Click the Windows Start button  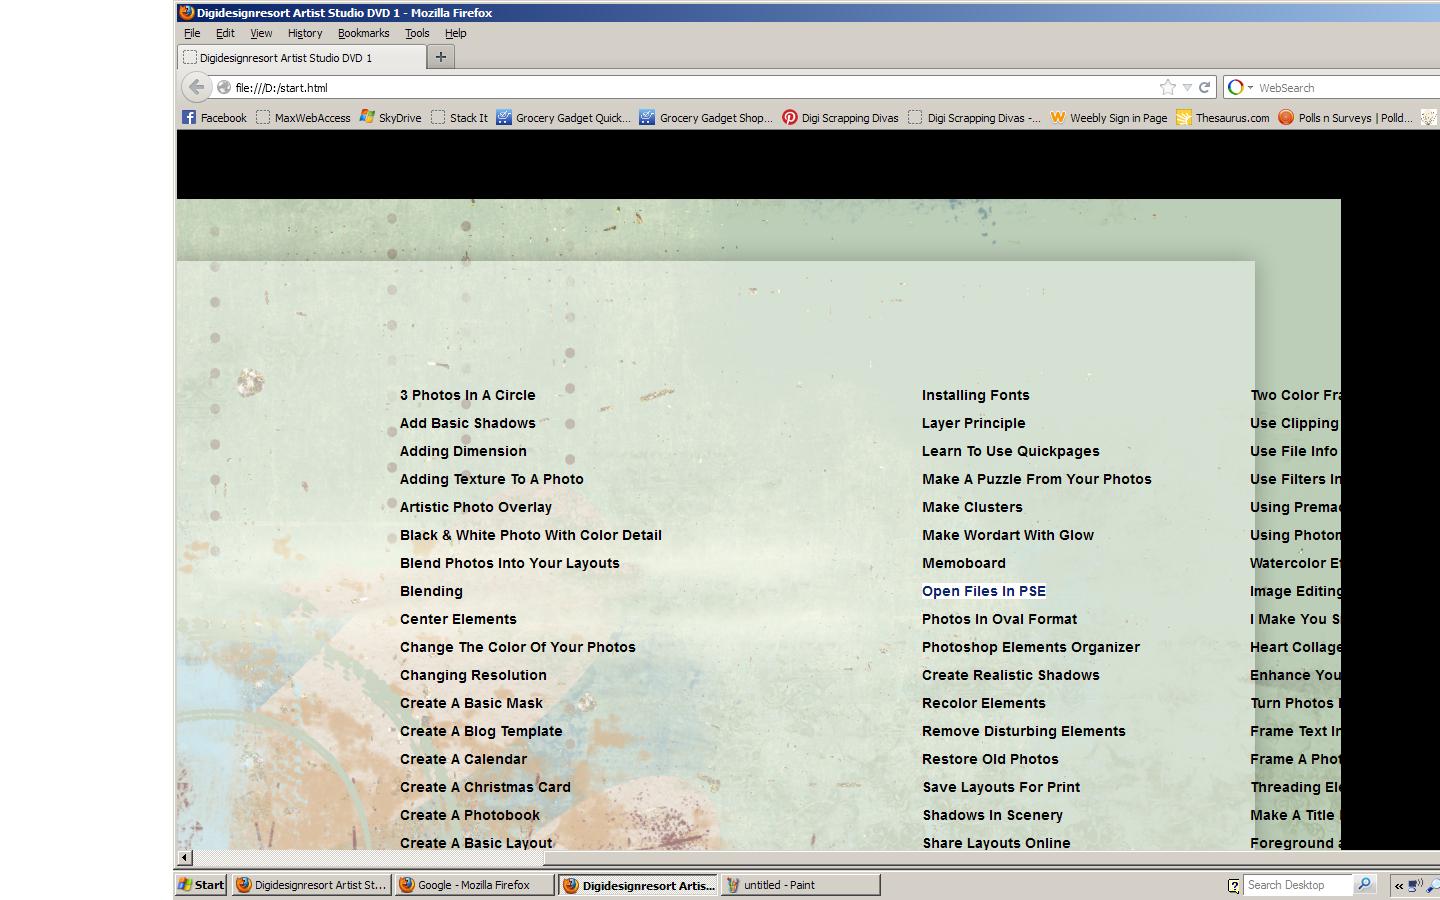point(201,884)
